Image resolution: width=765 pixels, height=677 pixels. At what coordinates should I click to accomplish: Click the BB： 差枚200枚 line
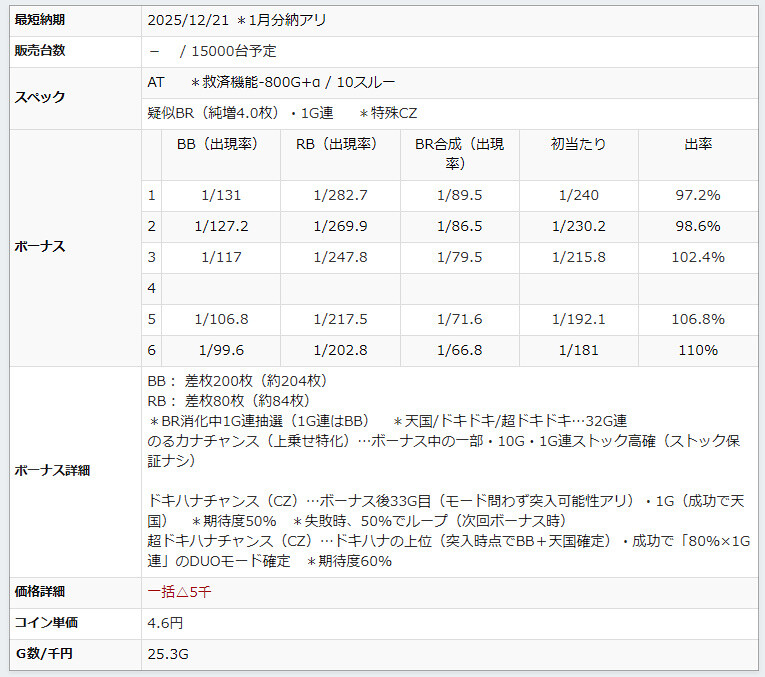237,381
